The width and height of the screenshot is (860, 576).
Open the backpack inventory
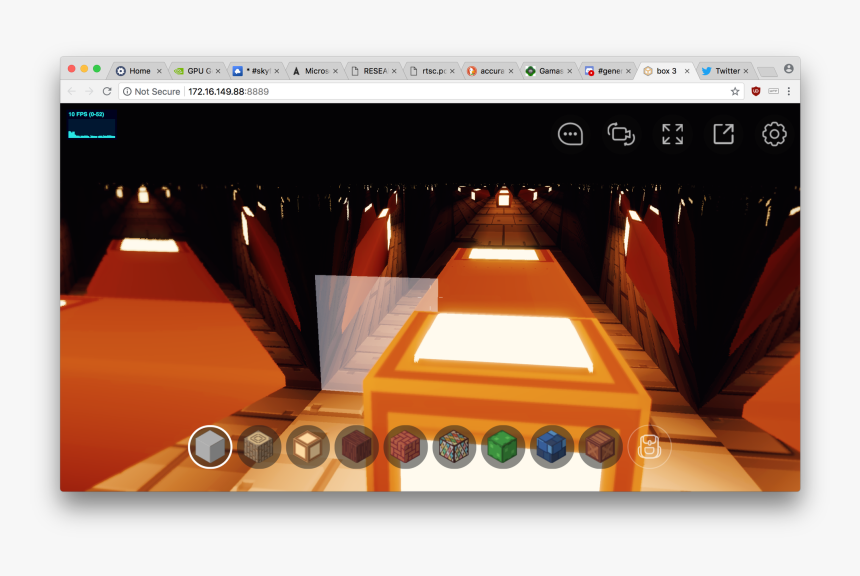click(649, 447)
